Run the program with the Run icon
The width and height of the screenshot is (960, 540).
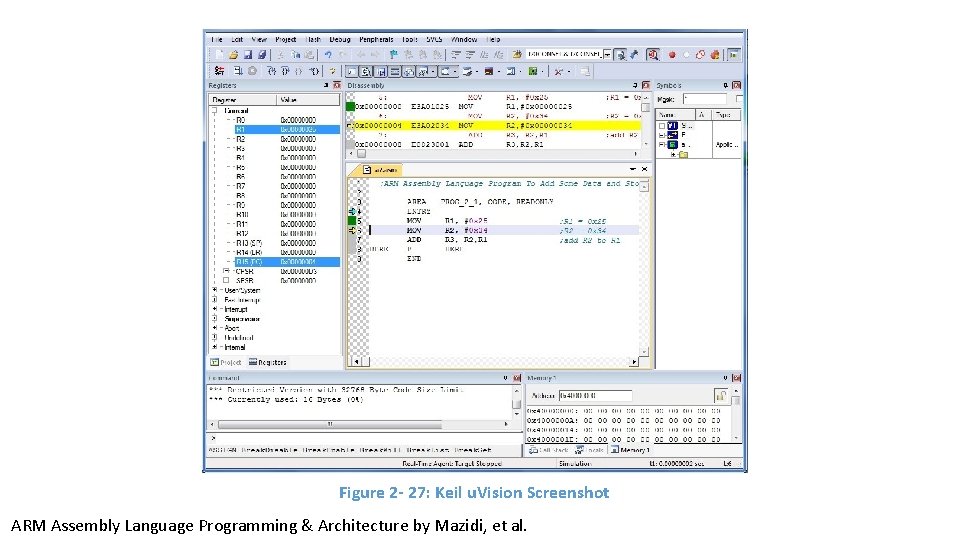pyautogui.click(x=238, y=71)
